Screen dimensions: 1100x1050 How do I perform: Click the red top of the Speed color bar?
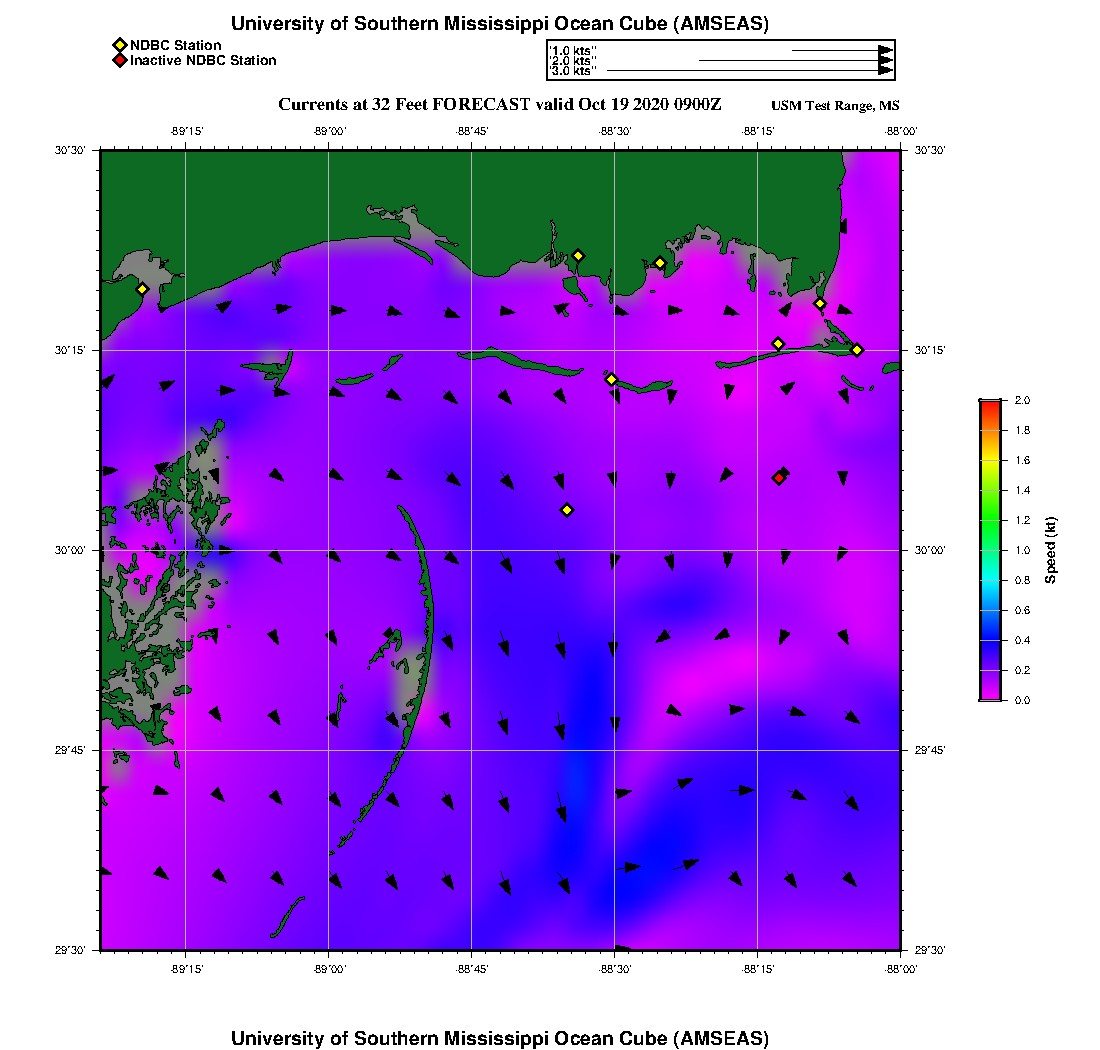989,404
